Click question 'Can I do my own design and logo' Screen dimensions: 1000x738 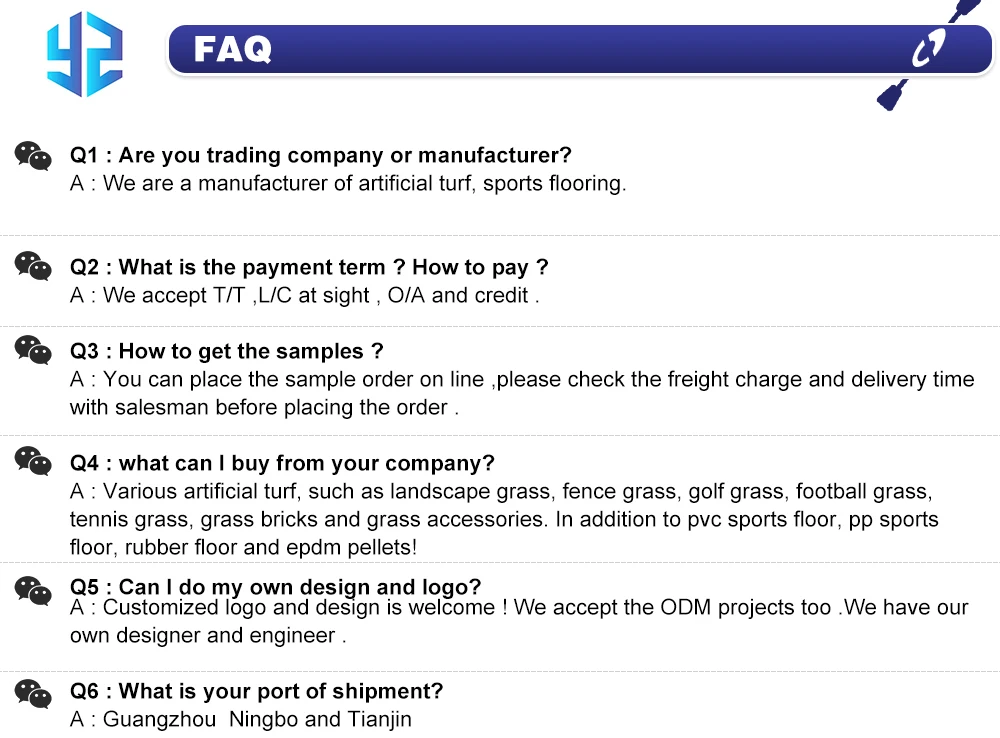275,587
